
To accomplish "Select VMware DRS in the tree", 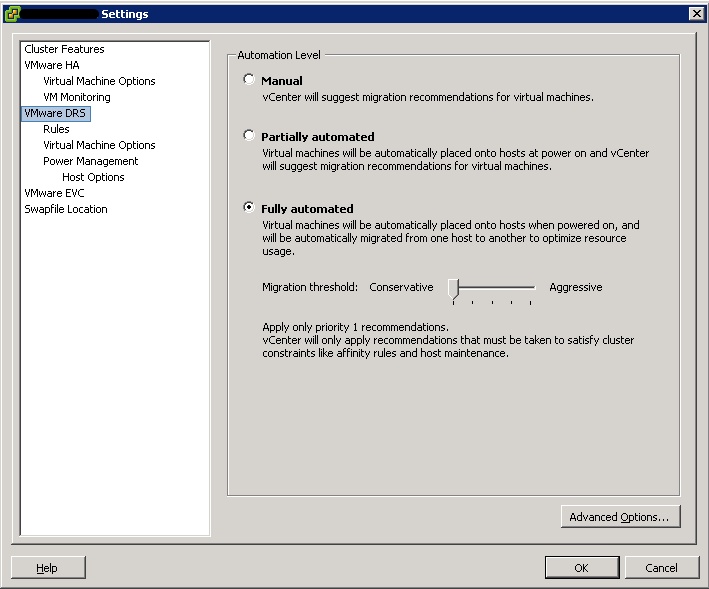I will (56, 113).
